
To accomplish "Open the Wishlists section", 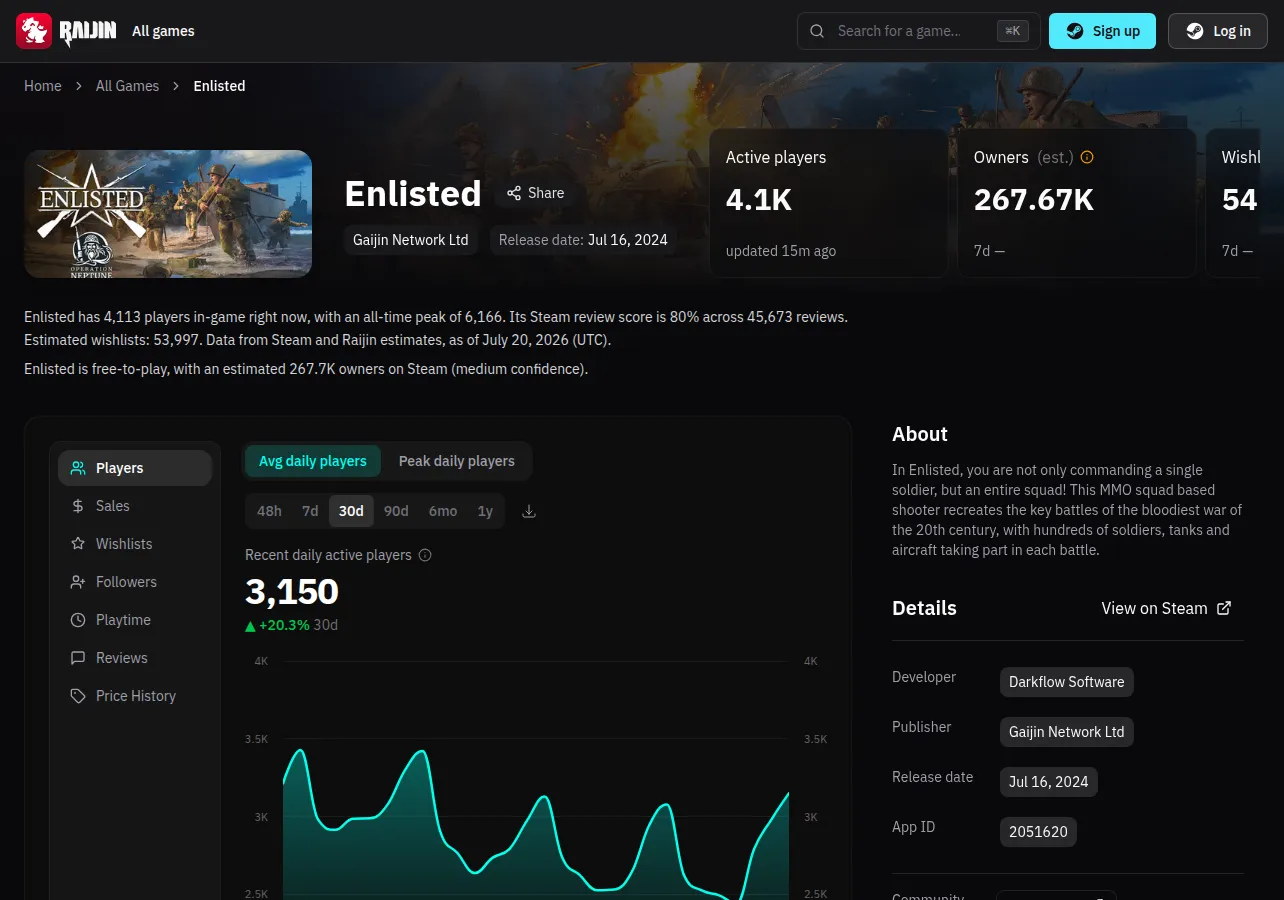I will point(135,544).
